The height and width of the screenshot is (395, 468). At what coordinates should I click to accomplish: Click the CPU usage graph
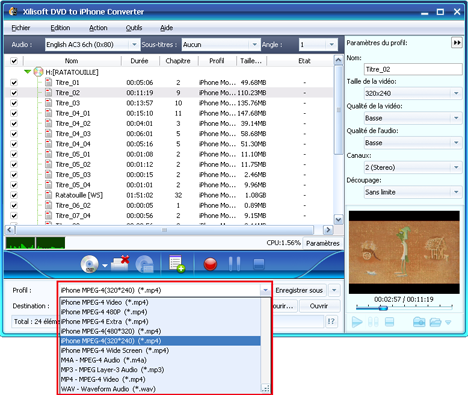[x=35, y=243]
